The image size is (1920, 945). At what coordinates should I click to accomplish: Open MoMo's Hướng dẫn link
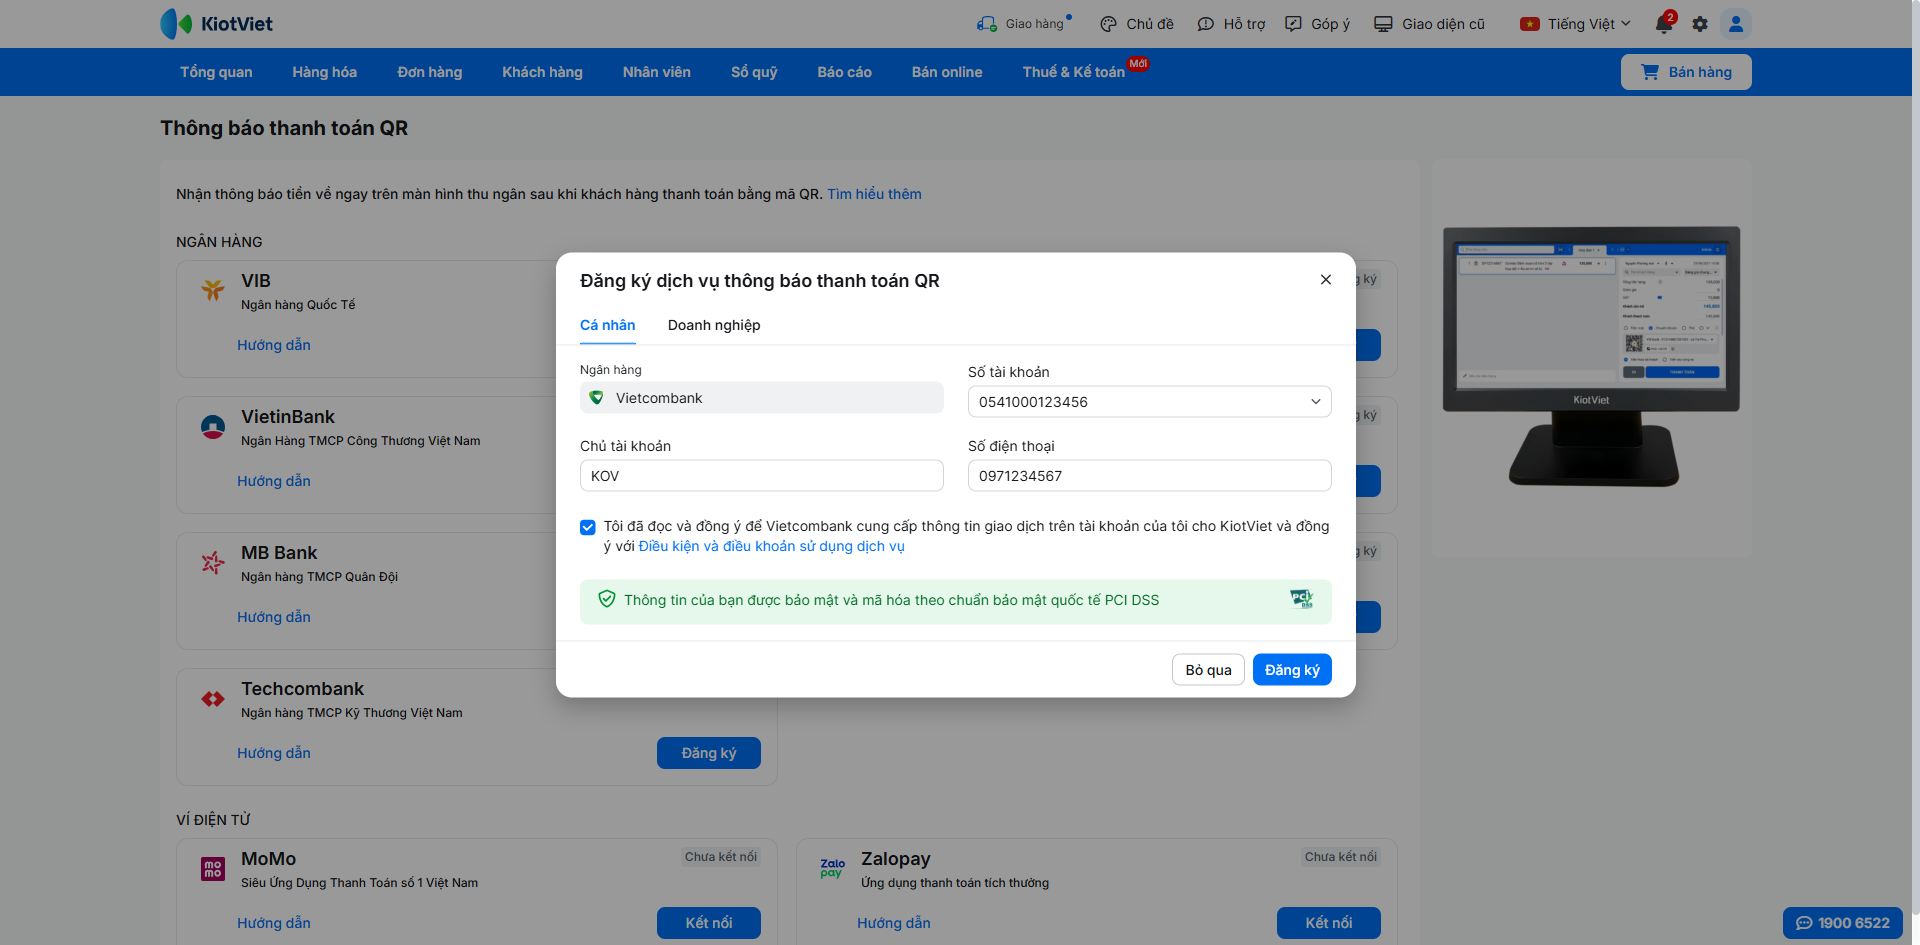coord(274,923)
